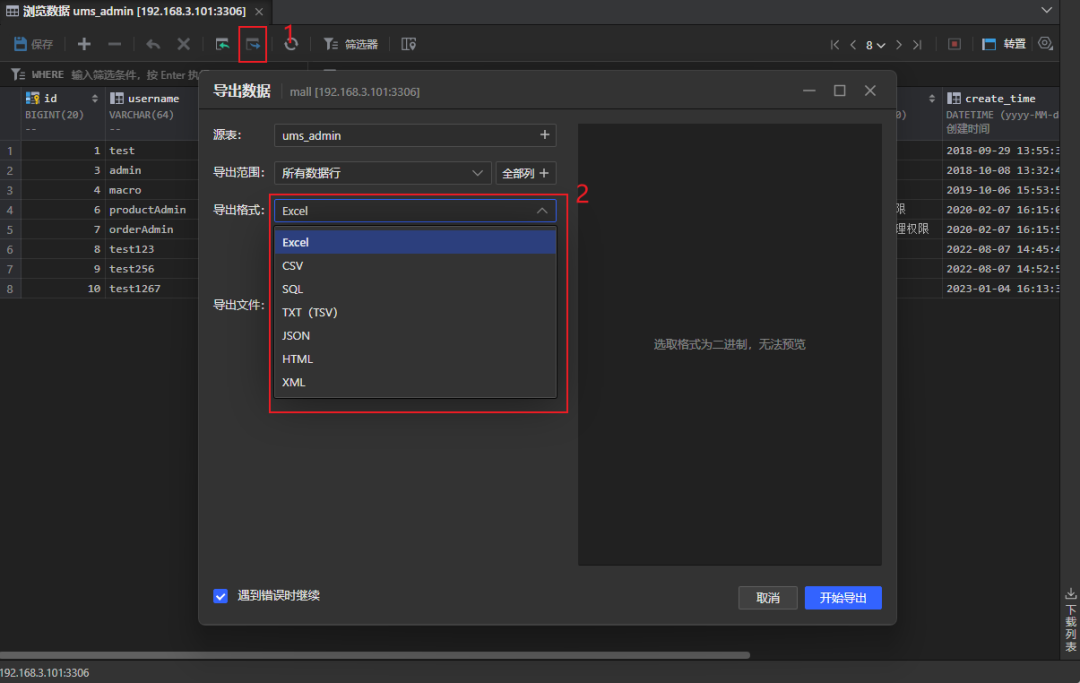Select CSV from the format list

293,266
